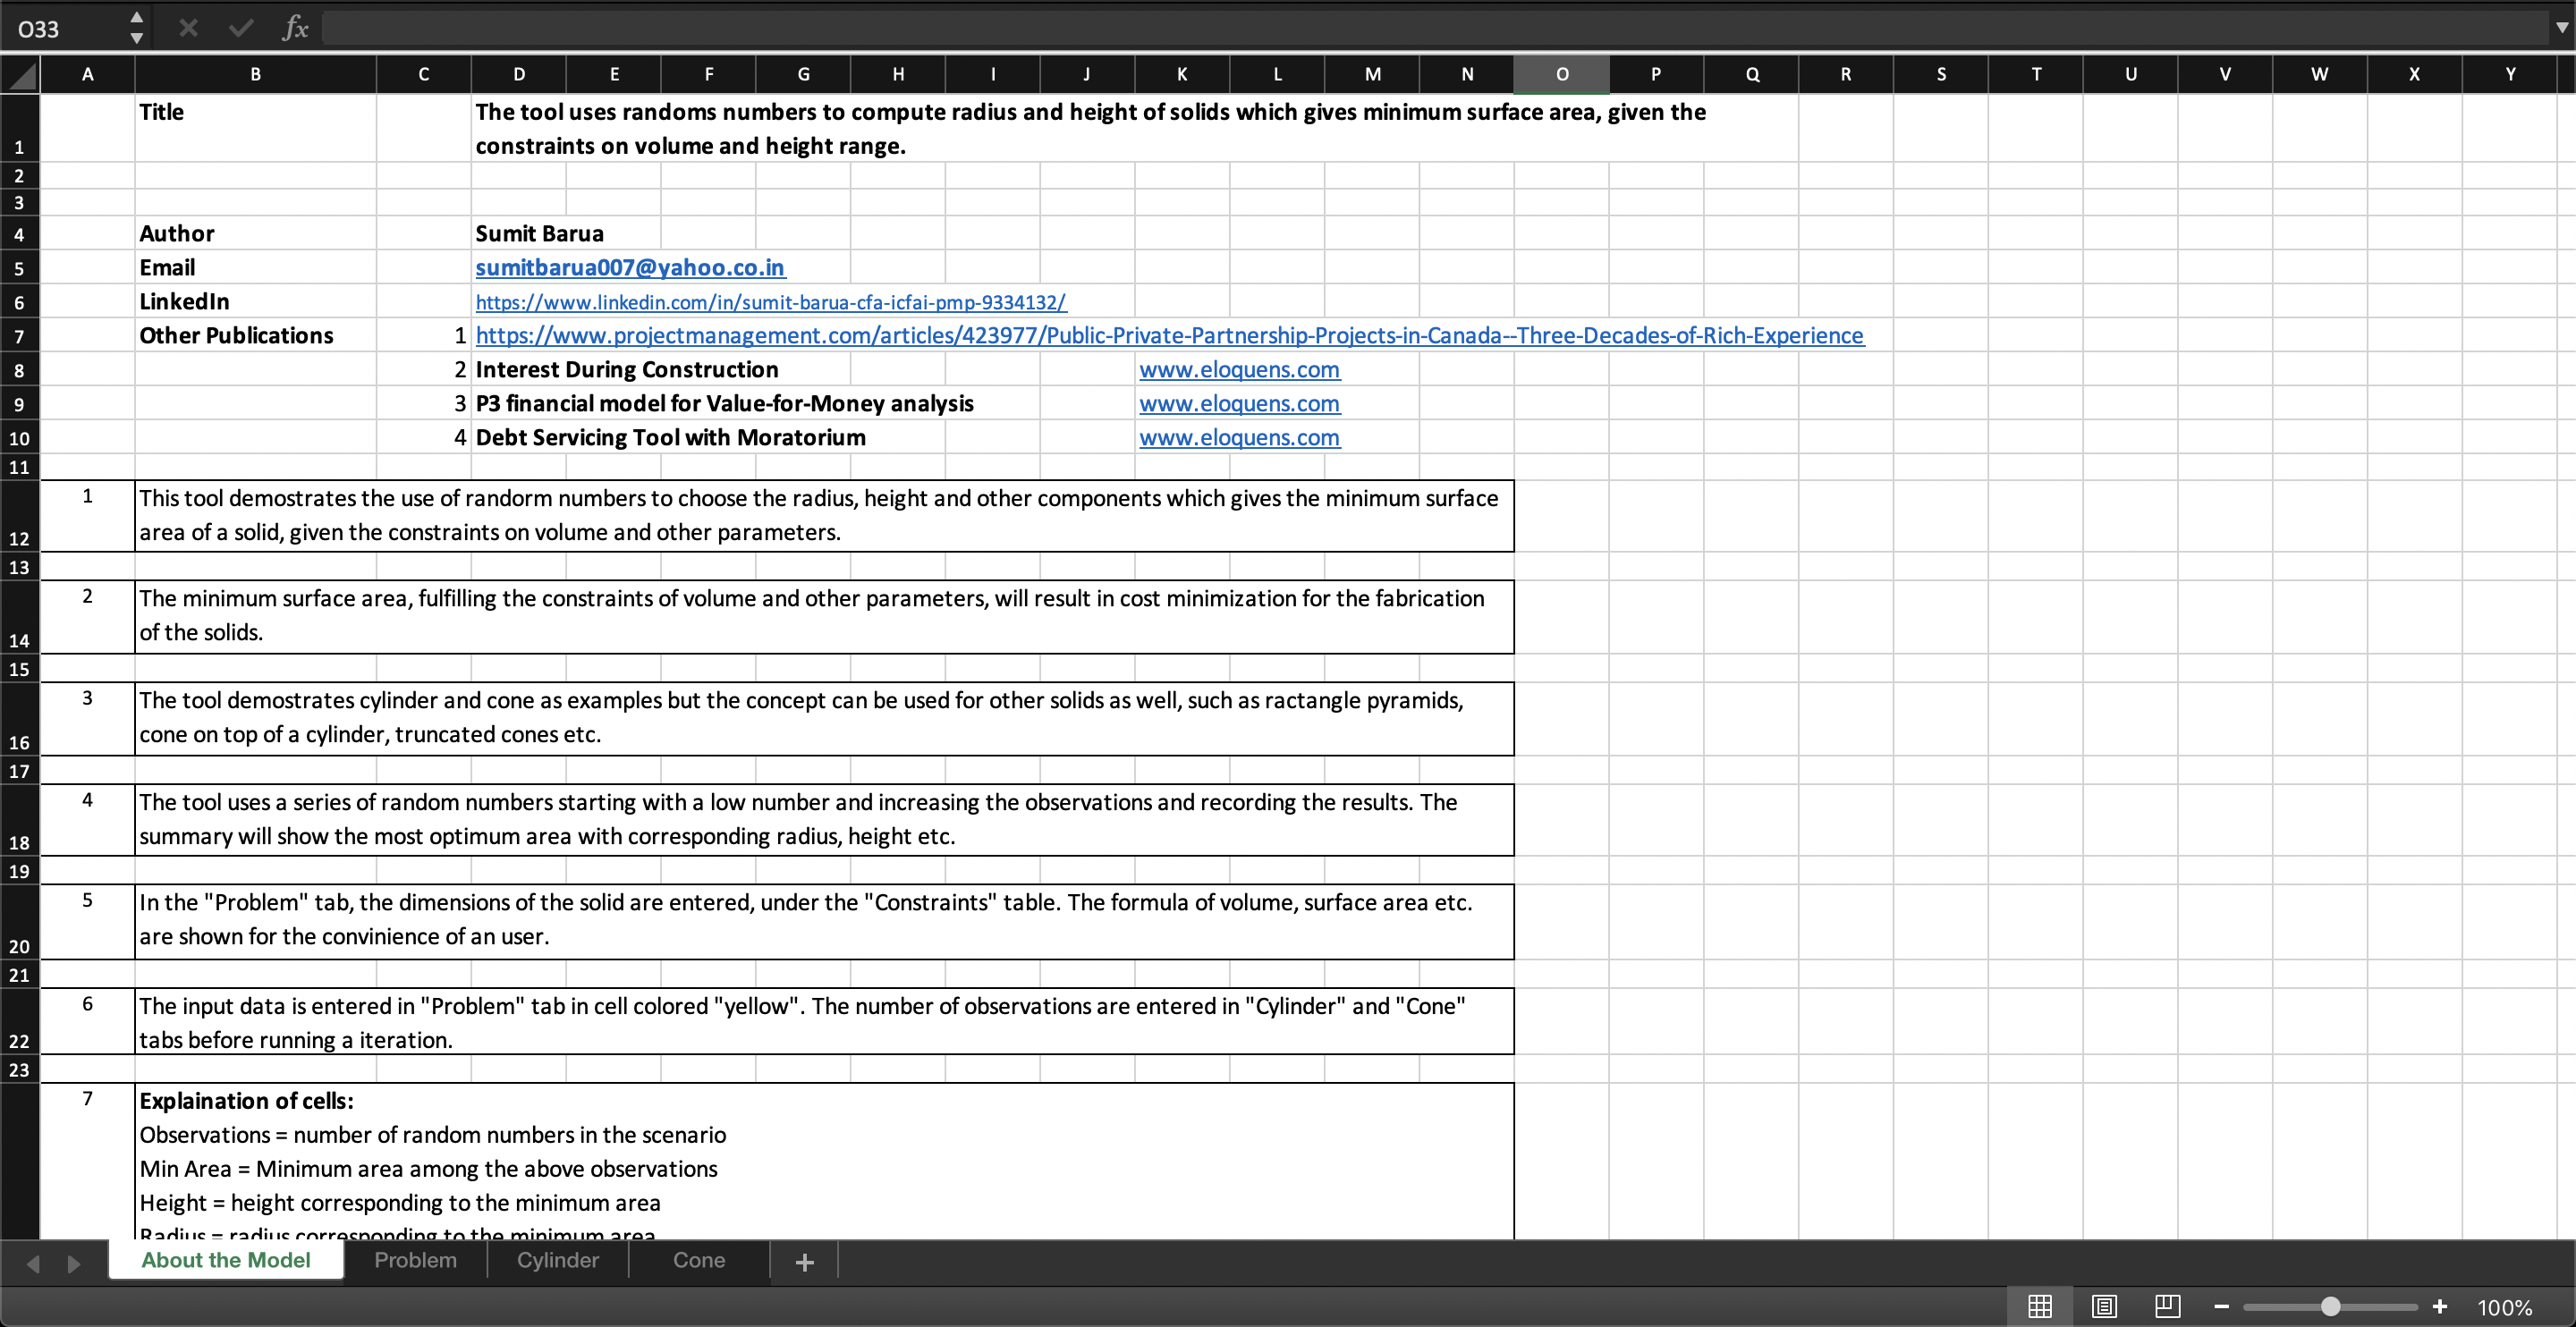Select column O header
2576x1327 pixels.
[1561, 74]
